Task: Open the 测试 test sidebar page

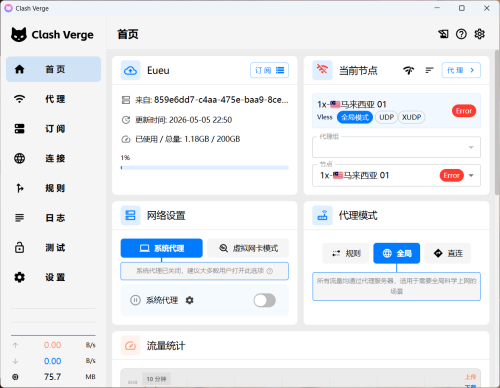Action: click(53, 248)
